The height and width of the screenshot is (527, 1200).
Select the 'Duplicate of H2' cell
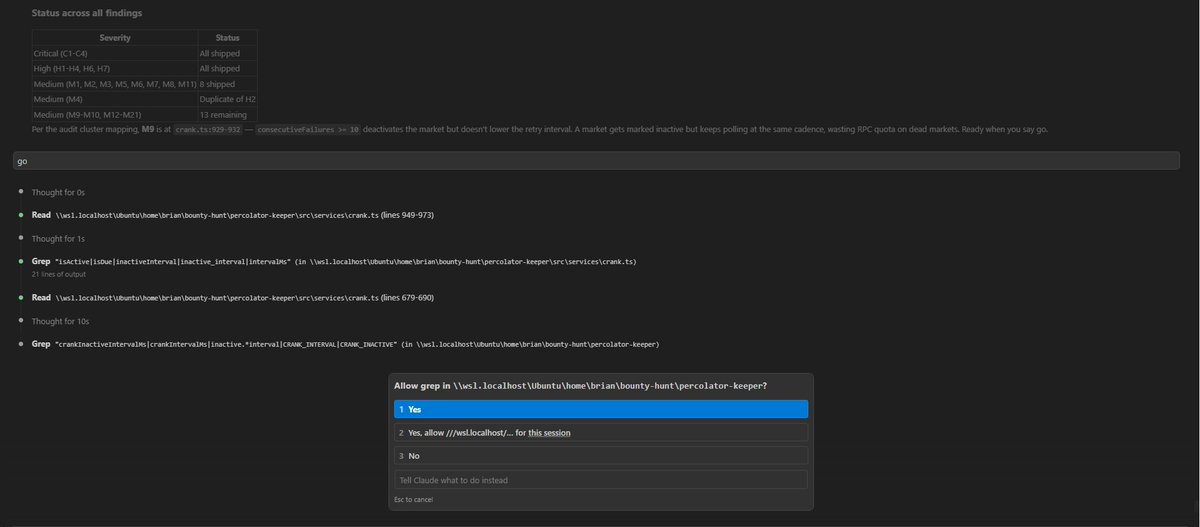click(227, 99)
